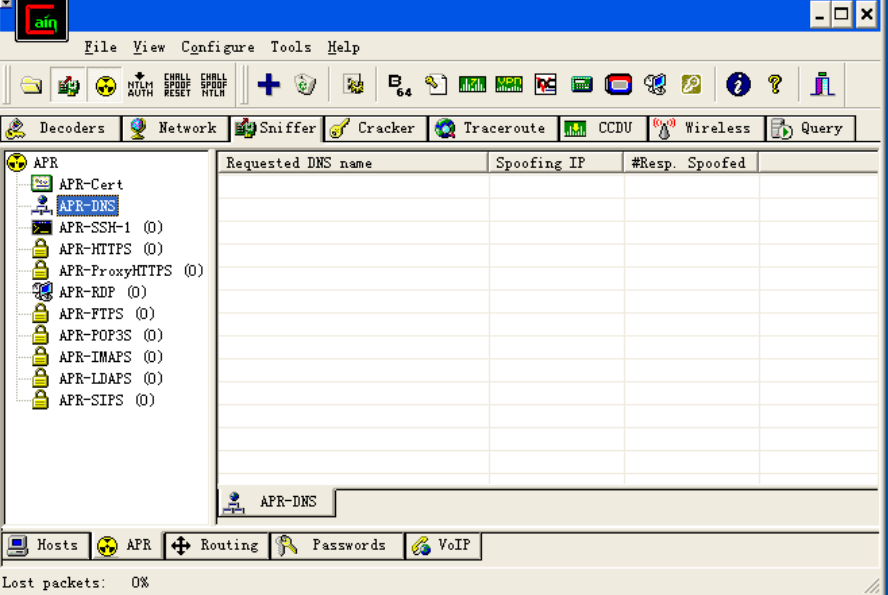Click the Cain application logo icon

click(x=42, y=20)
